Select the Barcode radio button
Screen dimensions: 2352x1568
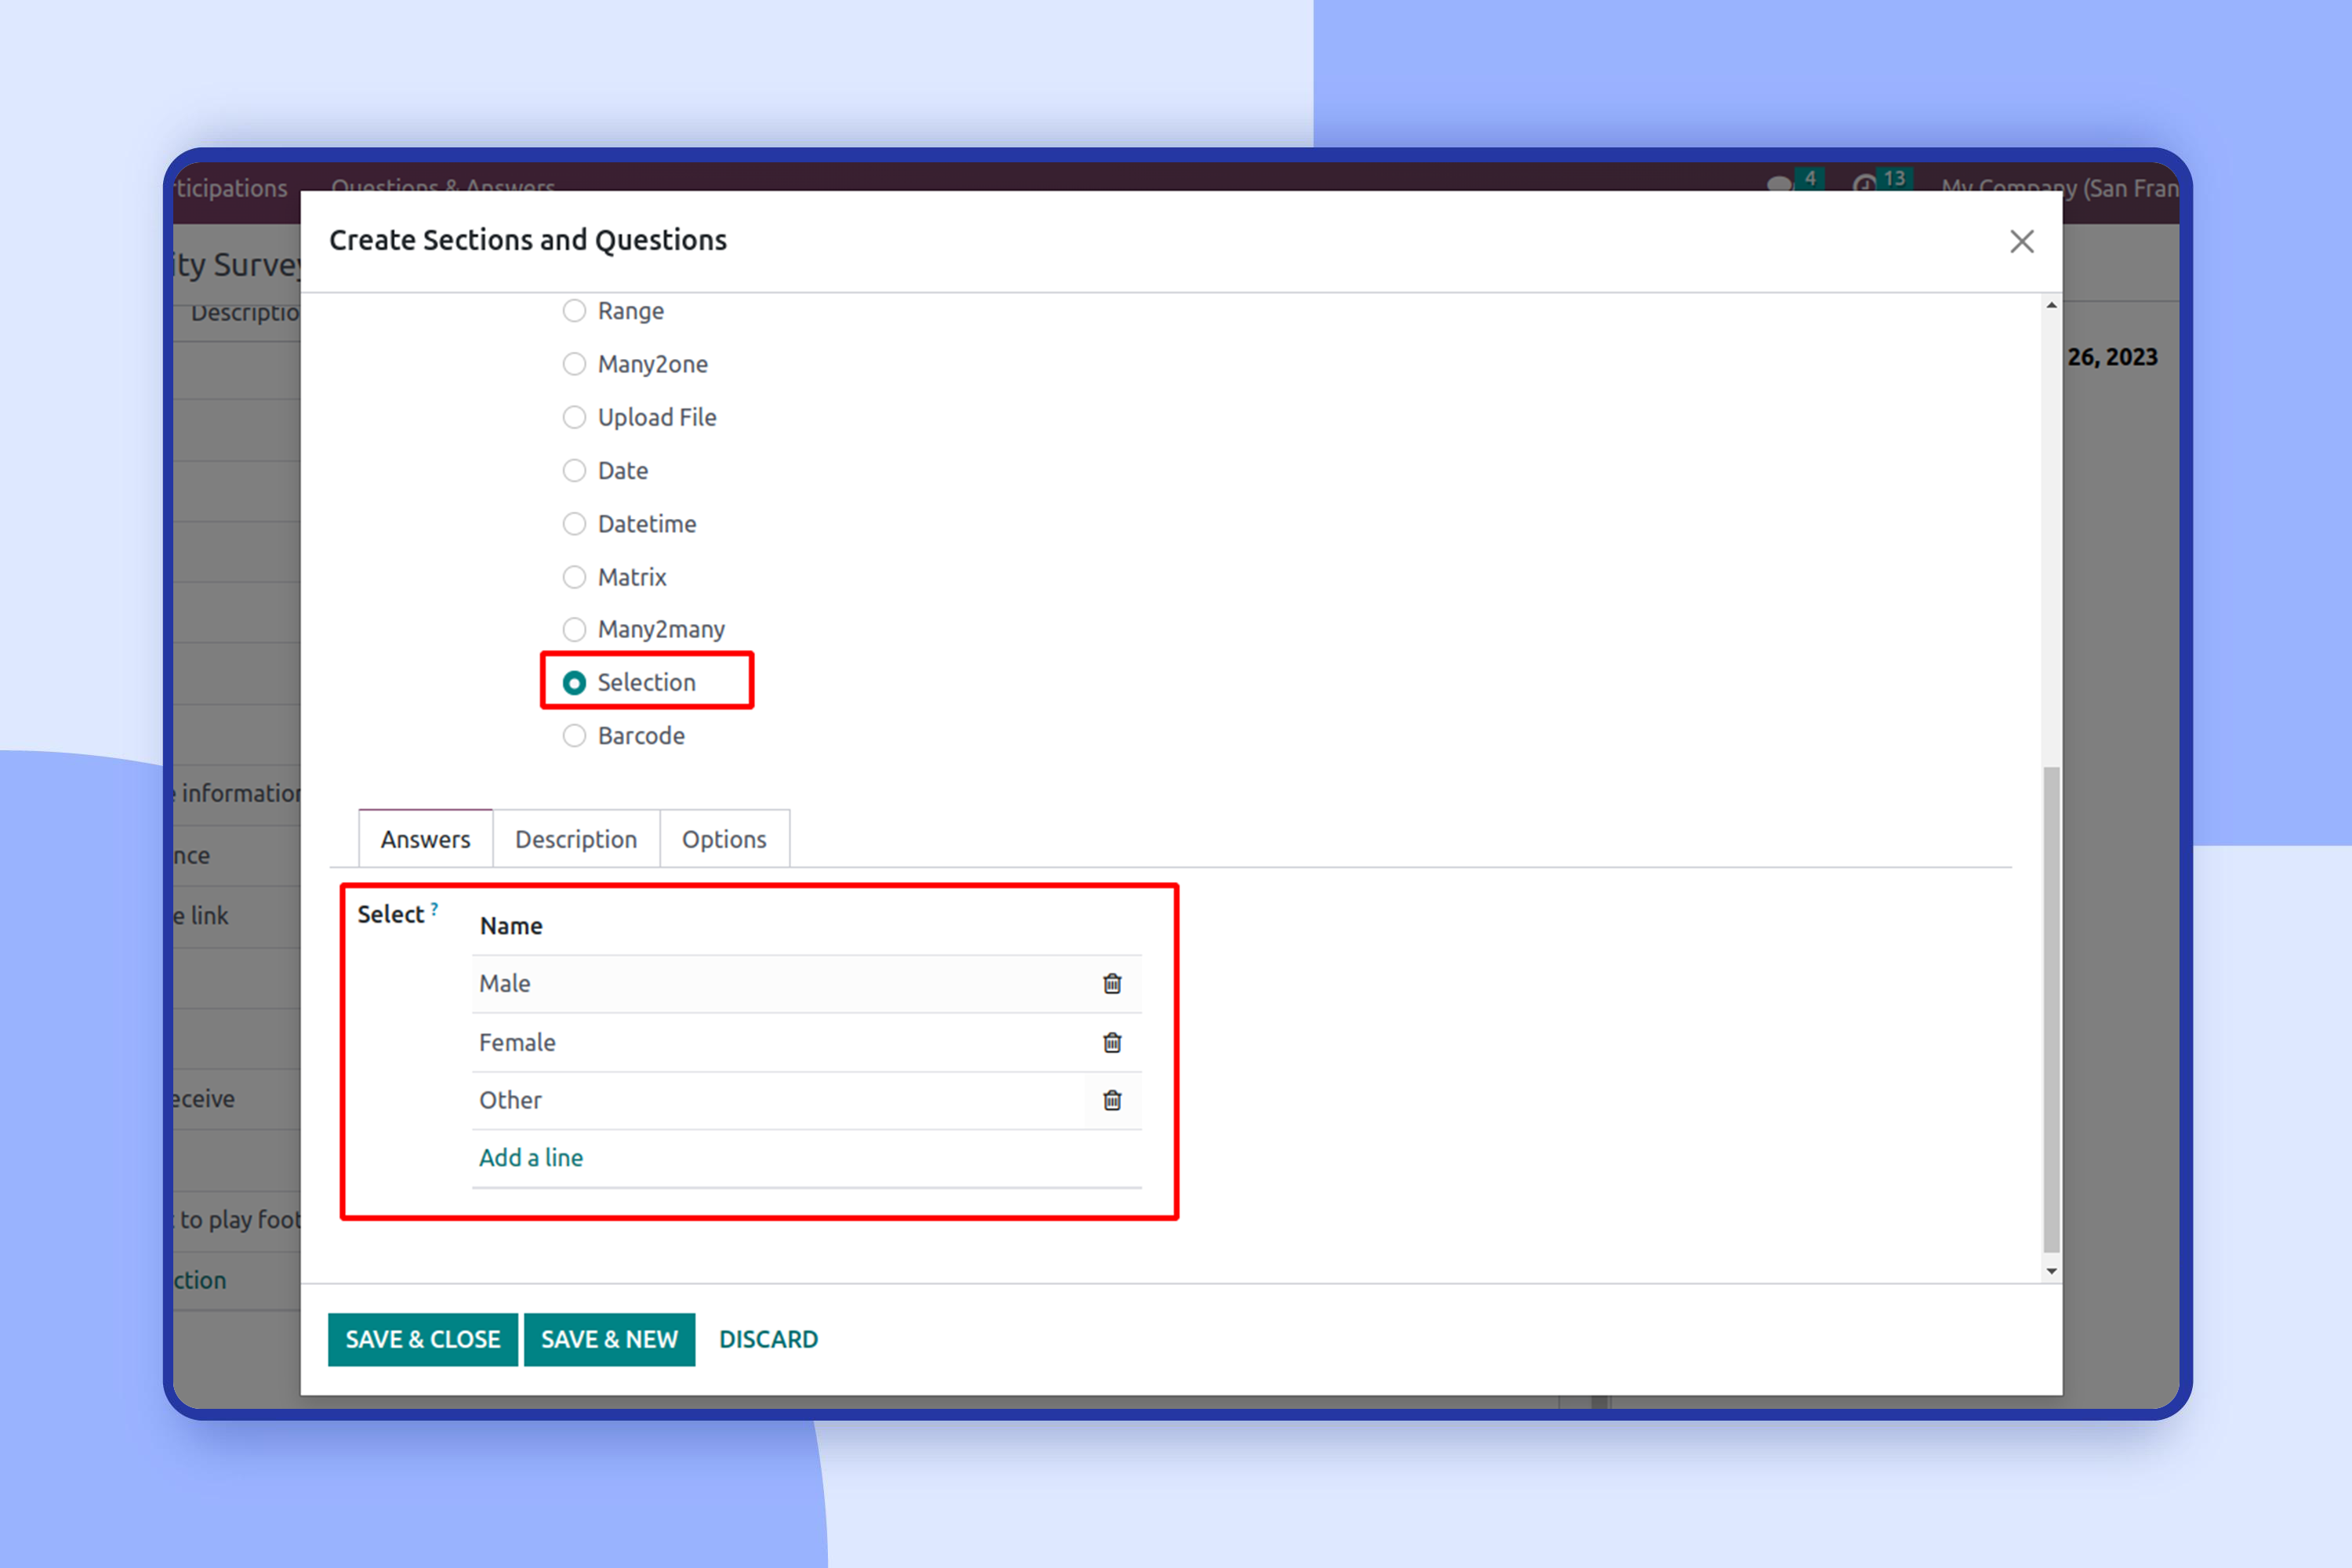point(574,736)
